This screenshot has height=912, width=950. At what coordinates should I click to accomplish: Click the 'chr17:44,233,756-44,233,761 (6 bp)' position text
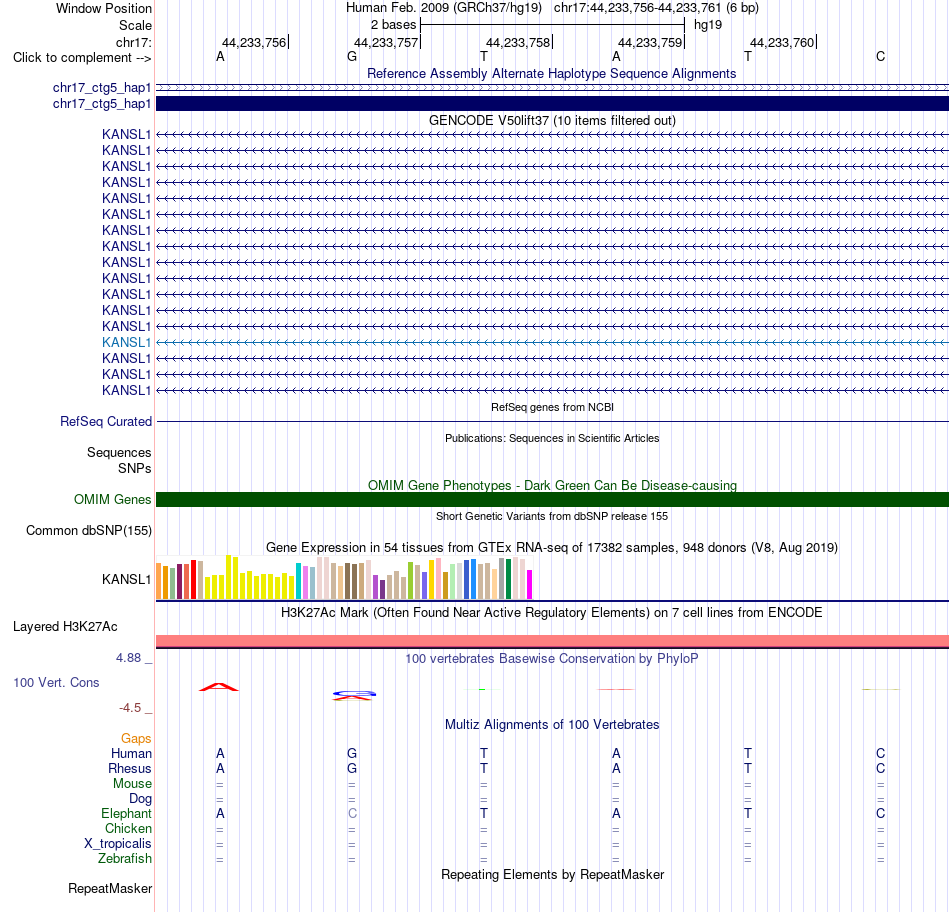click(656, 8)
